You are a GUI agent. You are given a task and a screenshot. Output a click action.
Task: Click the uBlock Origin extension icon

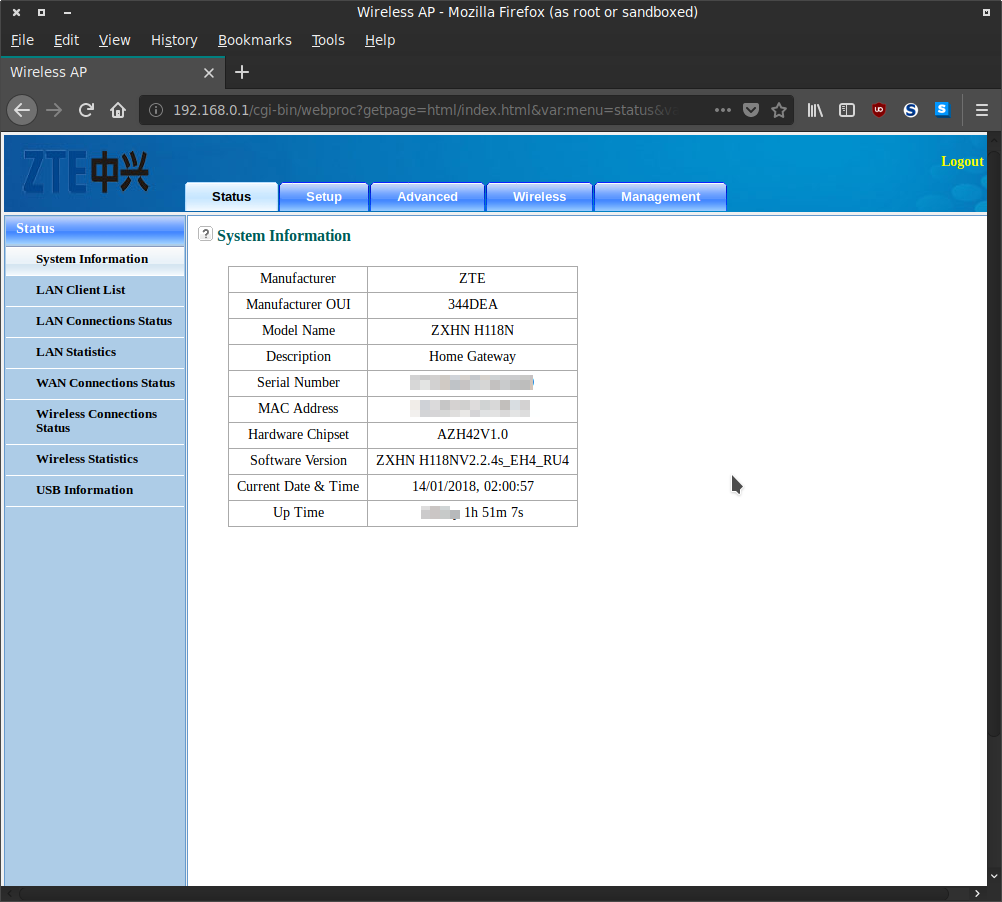[879, 110]
